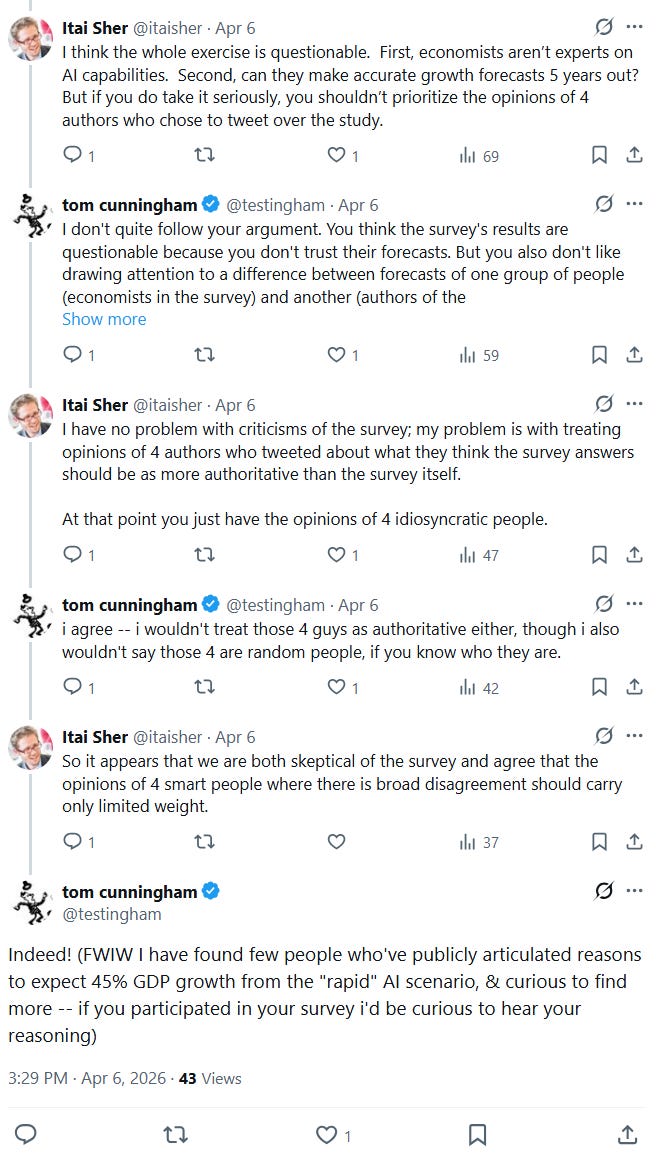Image resolution: width=656 pixels, height=1157 pixels.
Task: Open Itai Sher's profile name in first tweet
Action: click(x=94, y=28)
